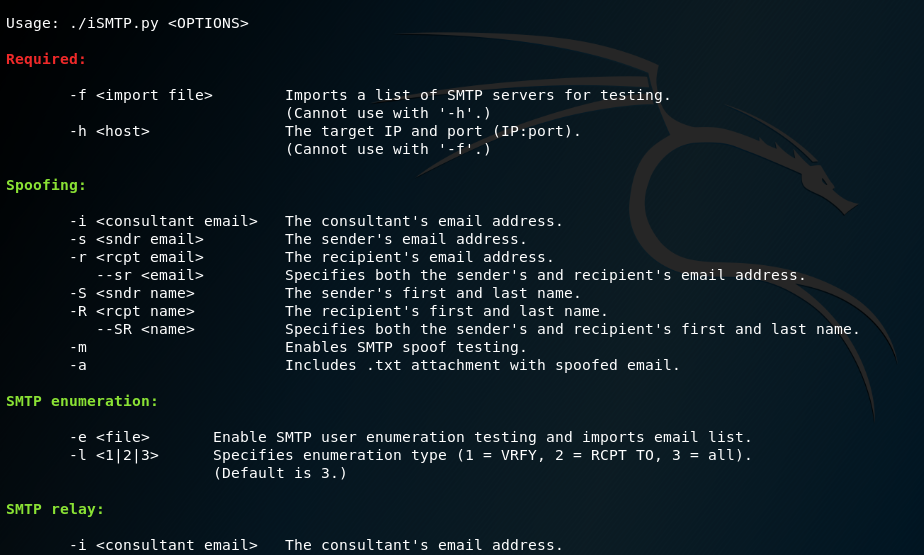Click the "Includes .txt attachment" description line
The width and height of the screenshot is (924, 555).
(482, 365)
